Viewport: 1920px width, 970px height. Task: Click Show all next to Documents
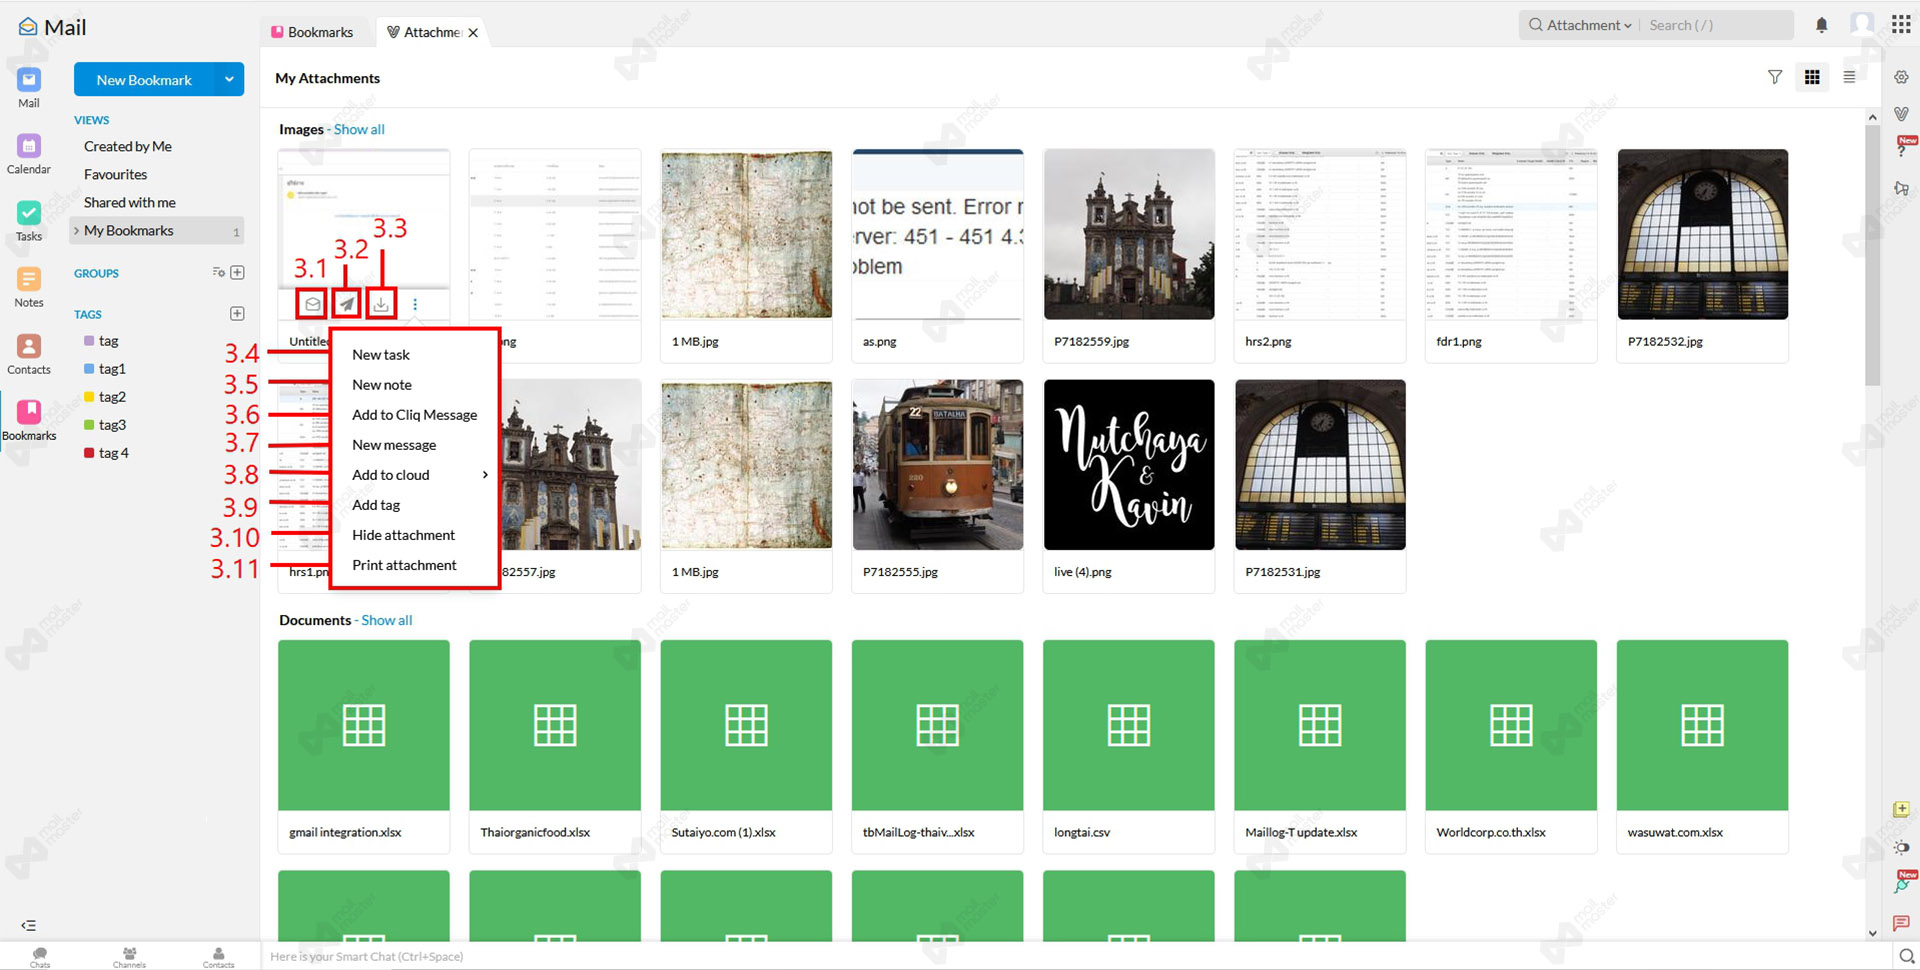click(387, 620)
